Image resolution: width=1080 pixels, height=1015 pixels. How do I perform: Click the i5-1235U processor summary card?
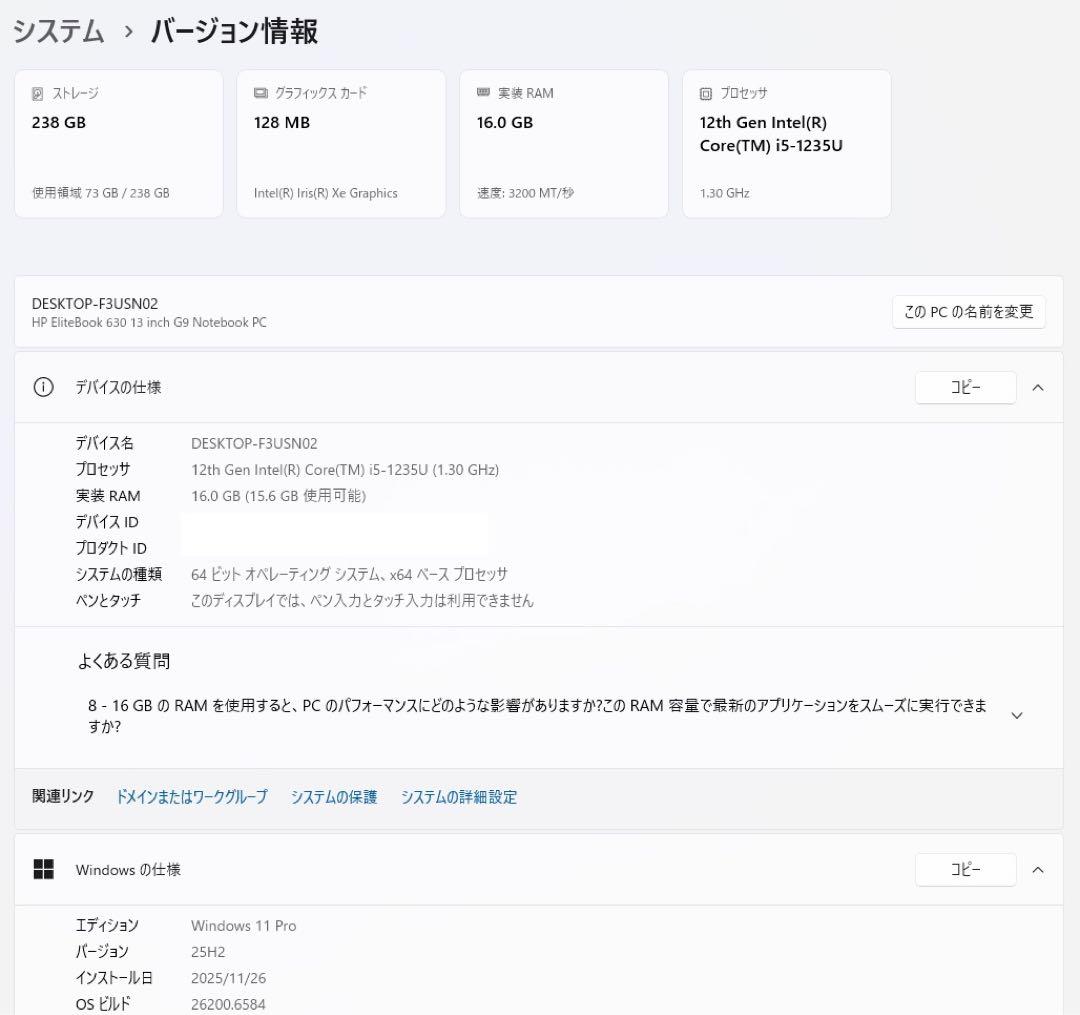pos(786,143)
